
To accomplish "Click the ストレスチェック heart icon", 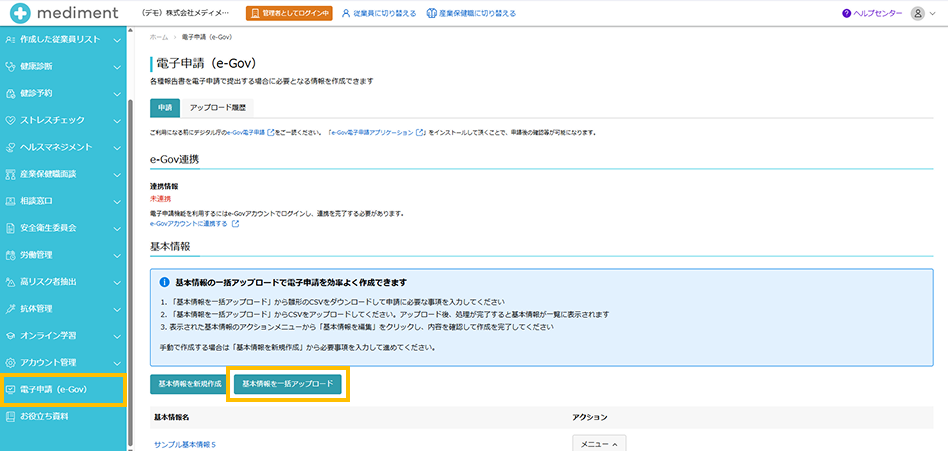I will pos(10,120).
